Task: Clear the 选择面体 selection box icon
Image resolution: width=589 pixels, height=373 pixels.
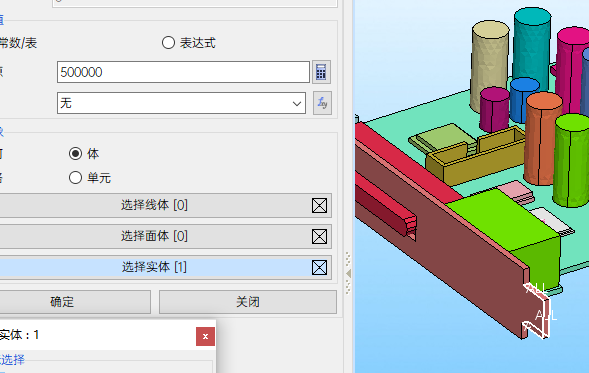Action: [x=319, y=237]
